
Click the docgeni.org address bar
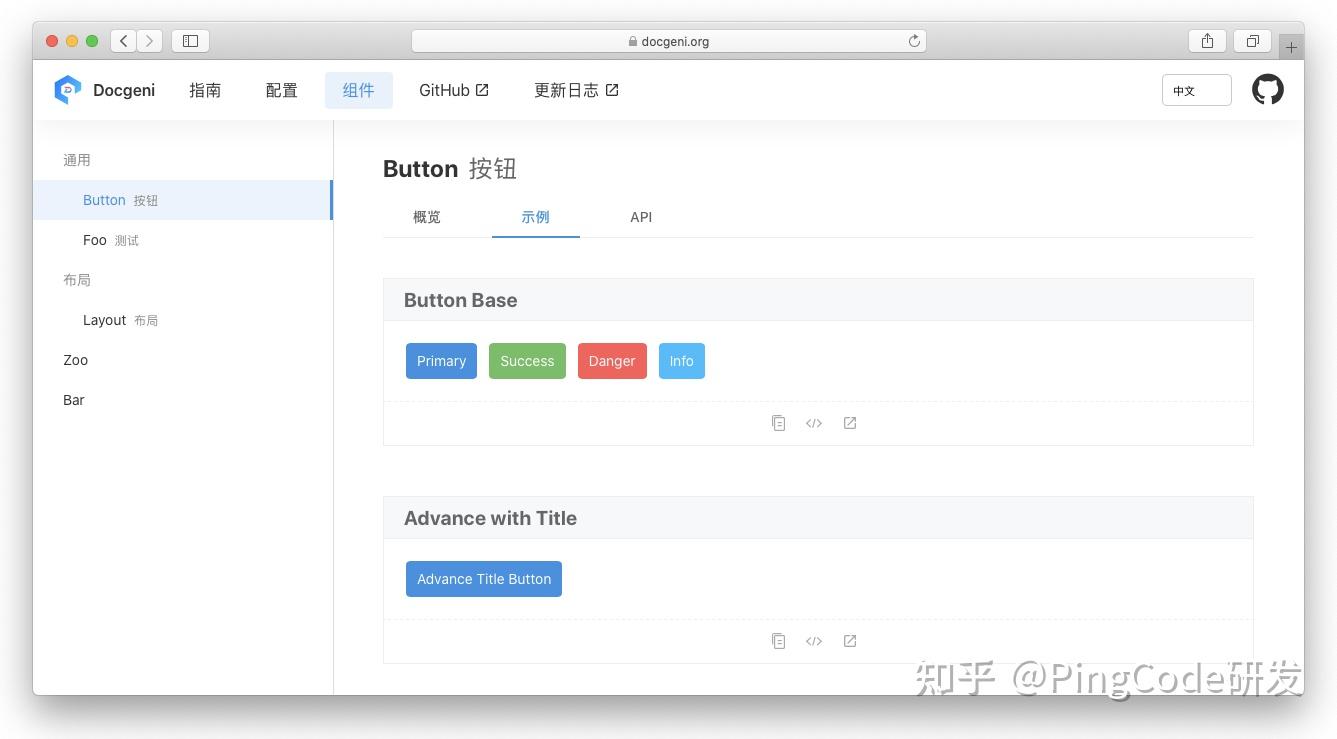(669, 41)
